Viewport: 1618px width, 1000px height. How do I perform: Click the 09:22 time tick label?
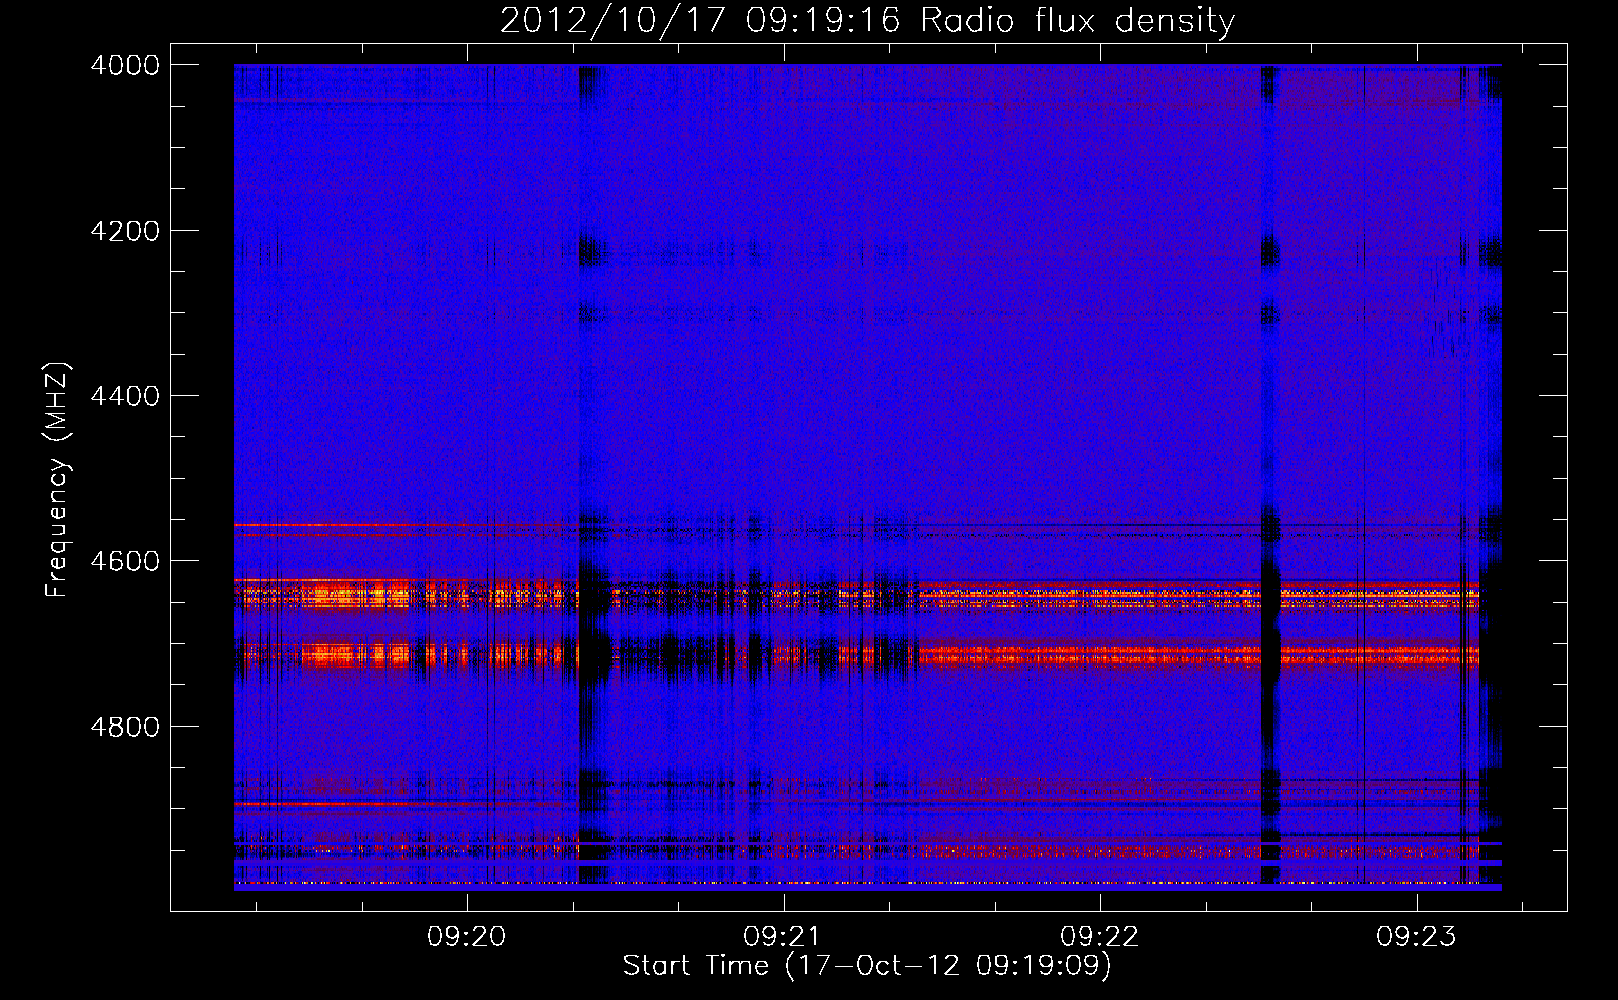(x=1100, y=937)
